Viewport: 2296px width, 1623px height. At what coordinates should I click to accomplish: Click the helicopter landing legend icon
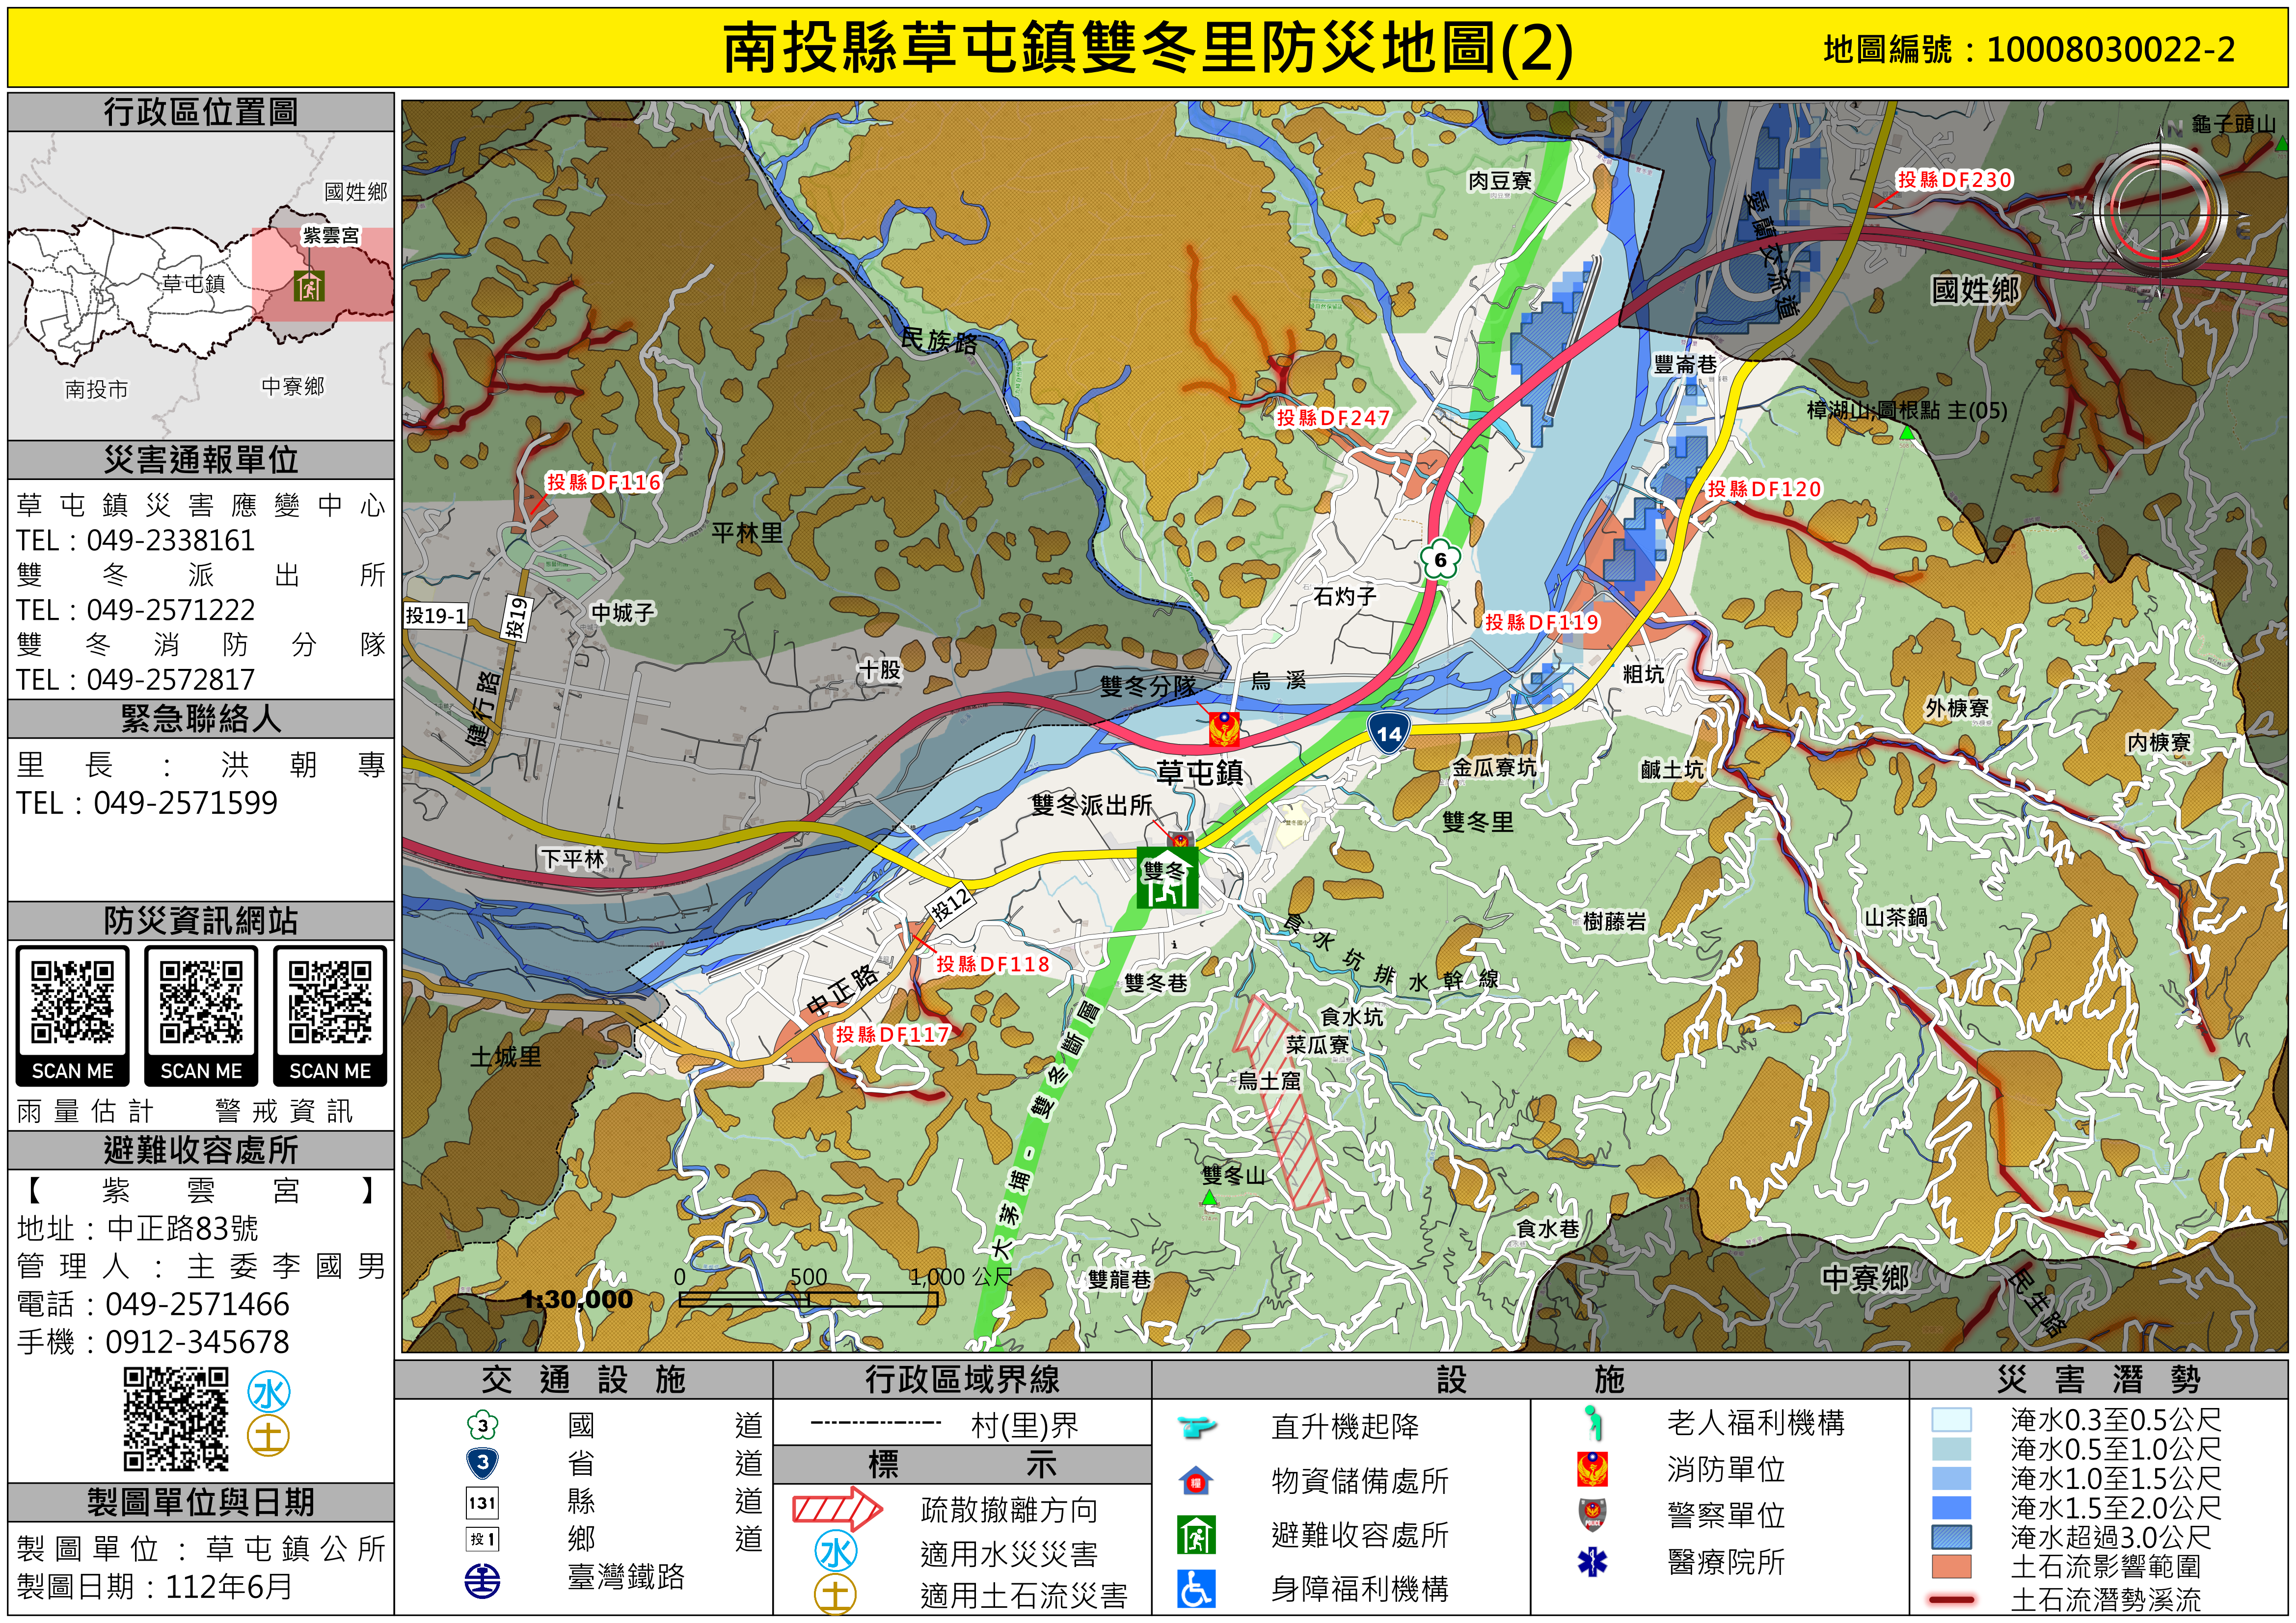[1196, 1425]
